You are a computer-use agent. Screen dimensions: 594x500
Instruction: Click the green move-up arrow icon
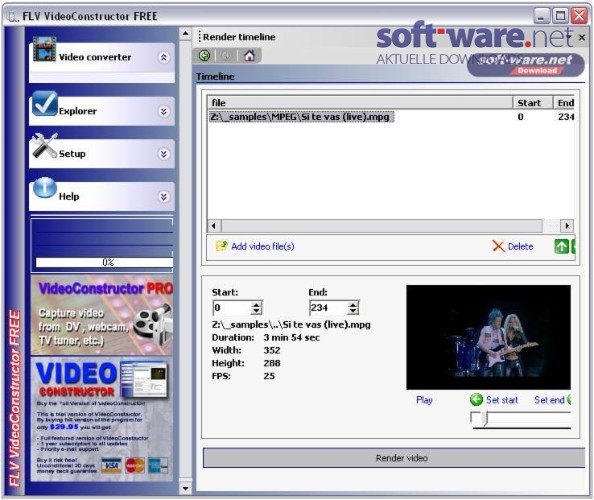(561, 247)
